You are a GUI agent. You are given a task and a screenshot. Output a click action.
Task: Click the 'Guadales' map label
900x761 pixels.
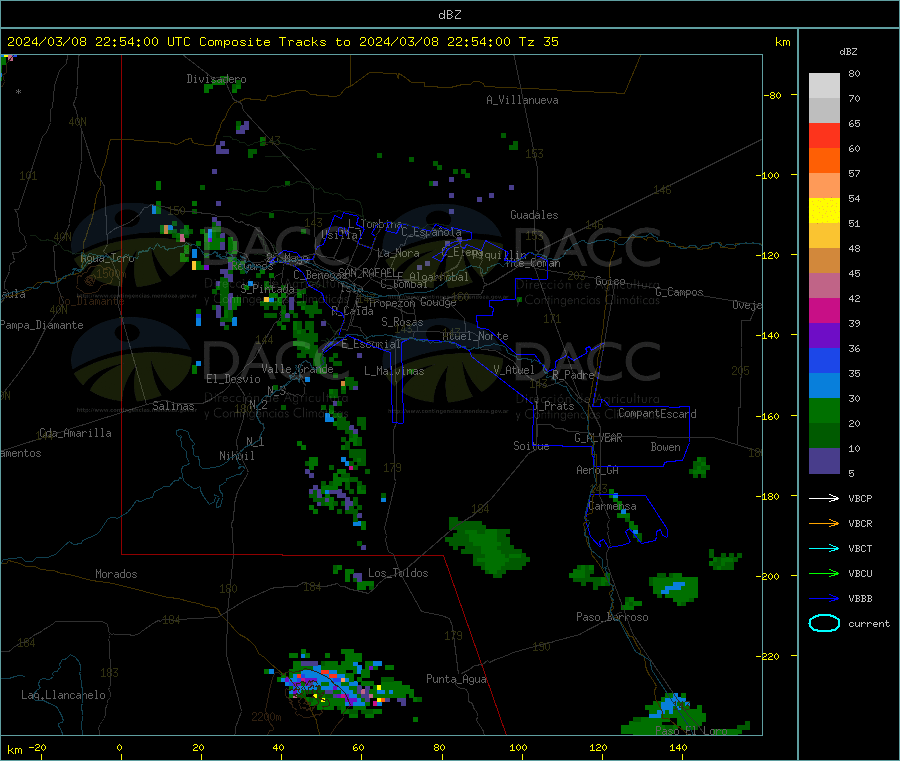point(534,215)
